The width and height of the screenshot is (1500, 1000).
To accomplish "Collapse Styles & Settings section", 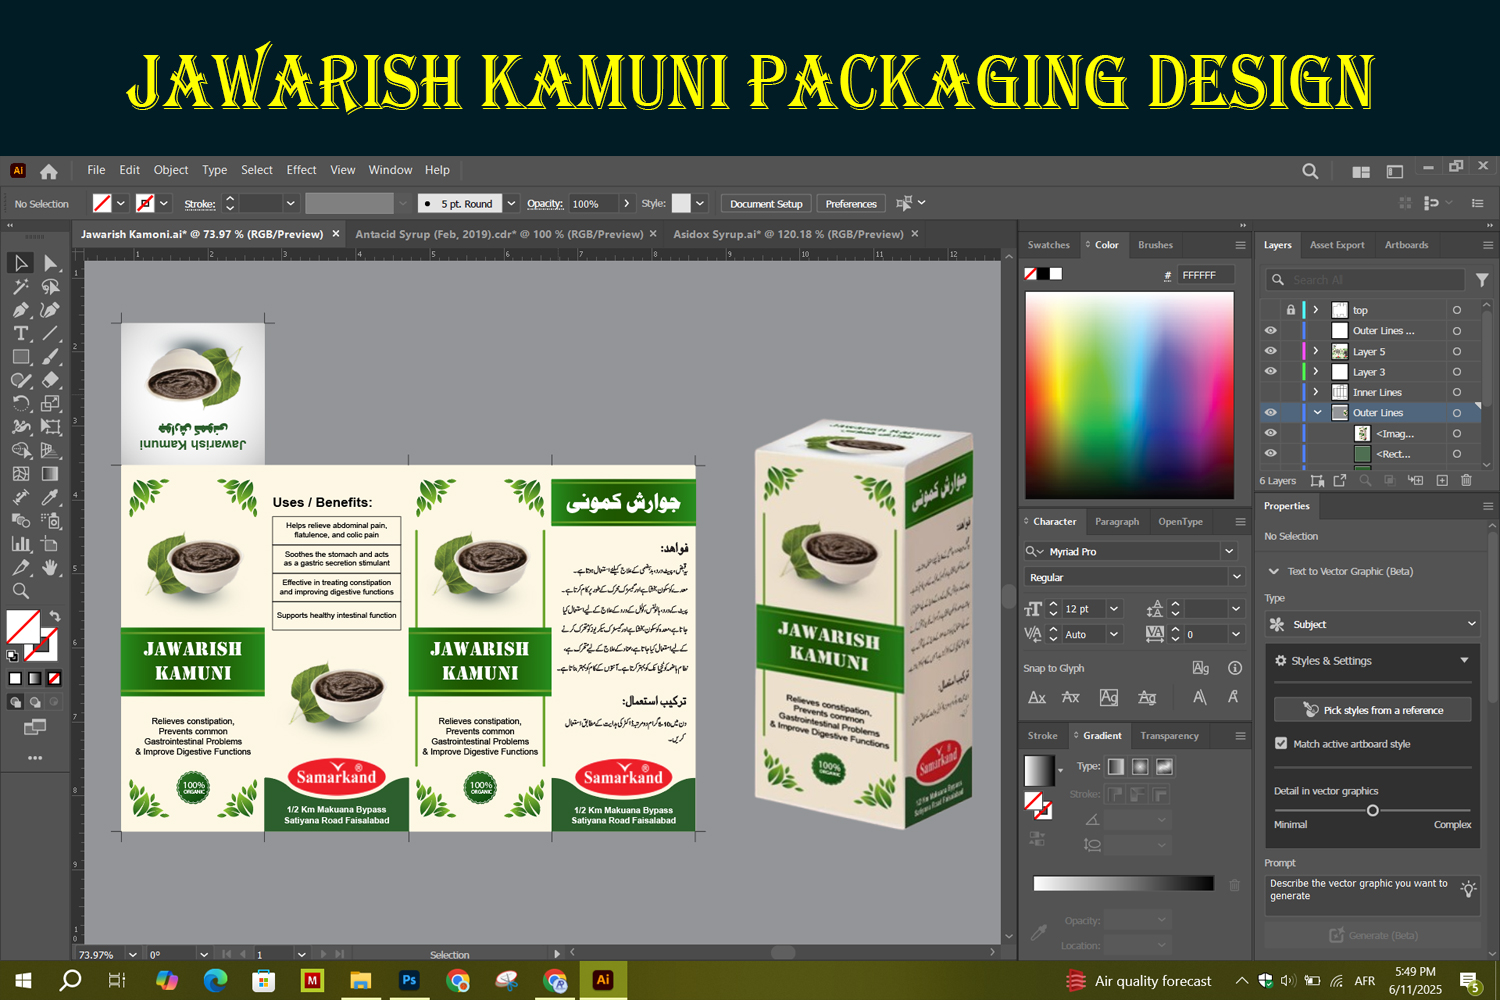I will point(1464,661).
